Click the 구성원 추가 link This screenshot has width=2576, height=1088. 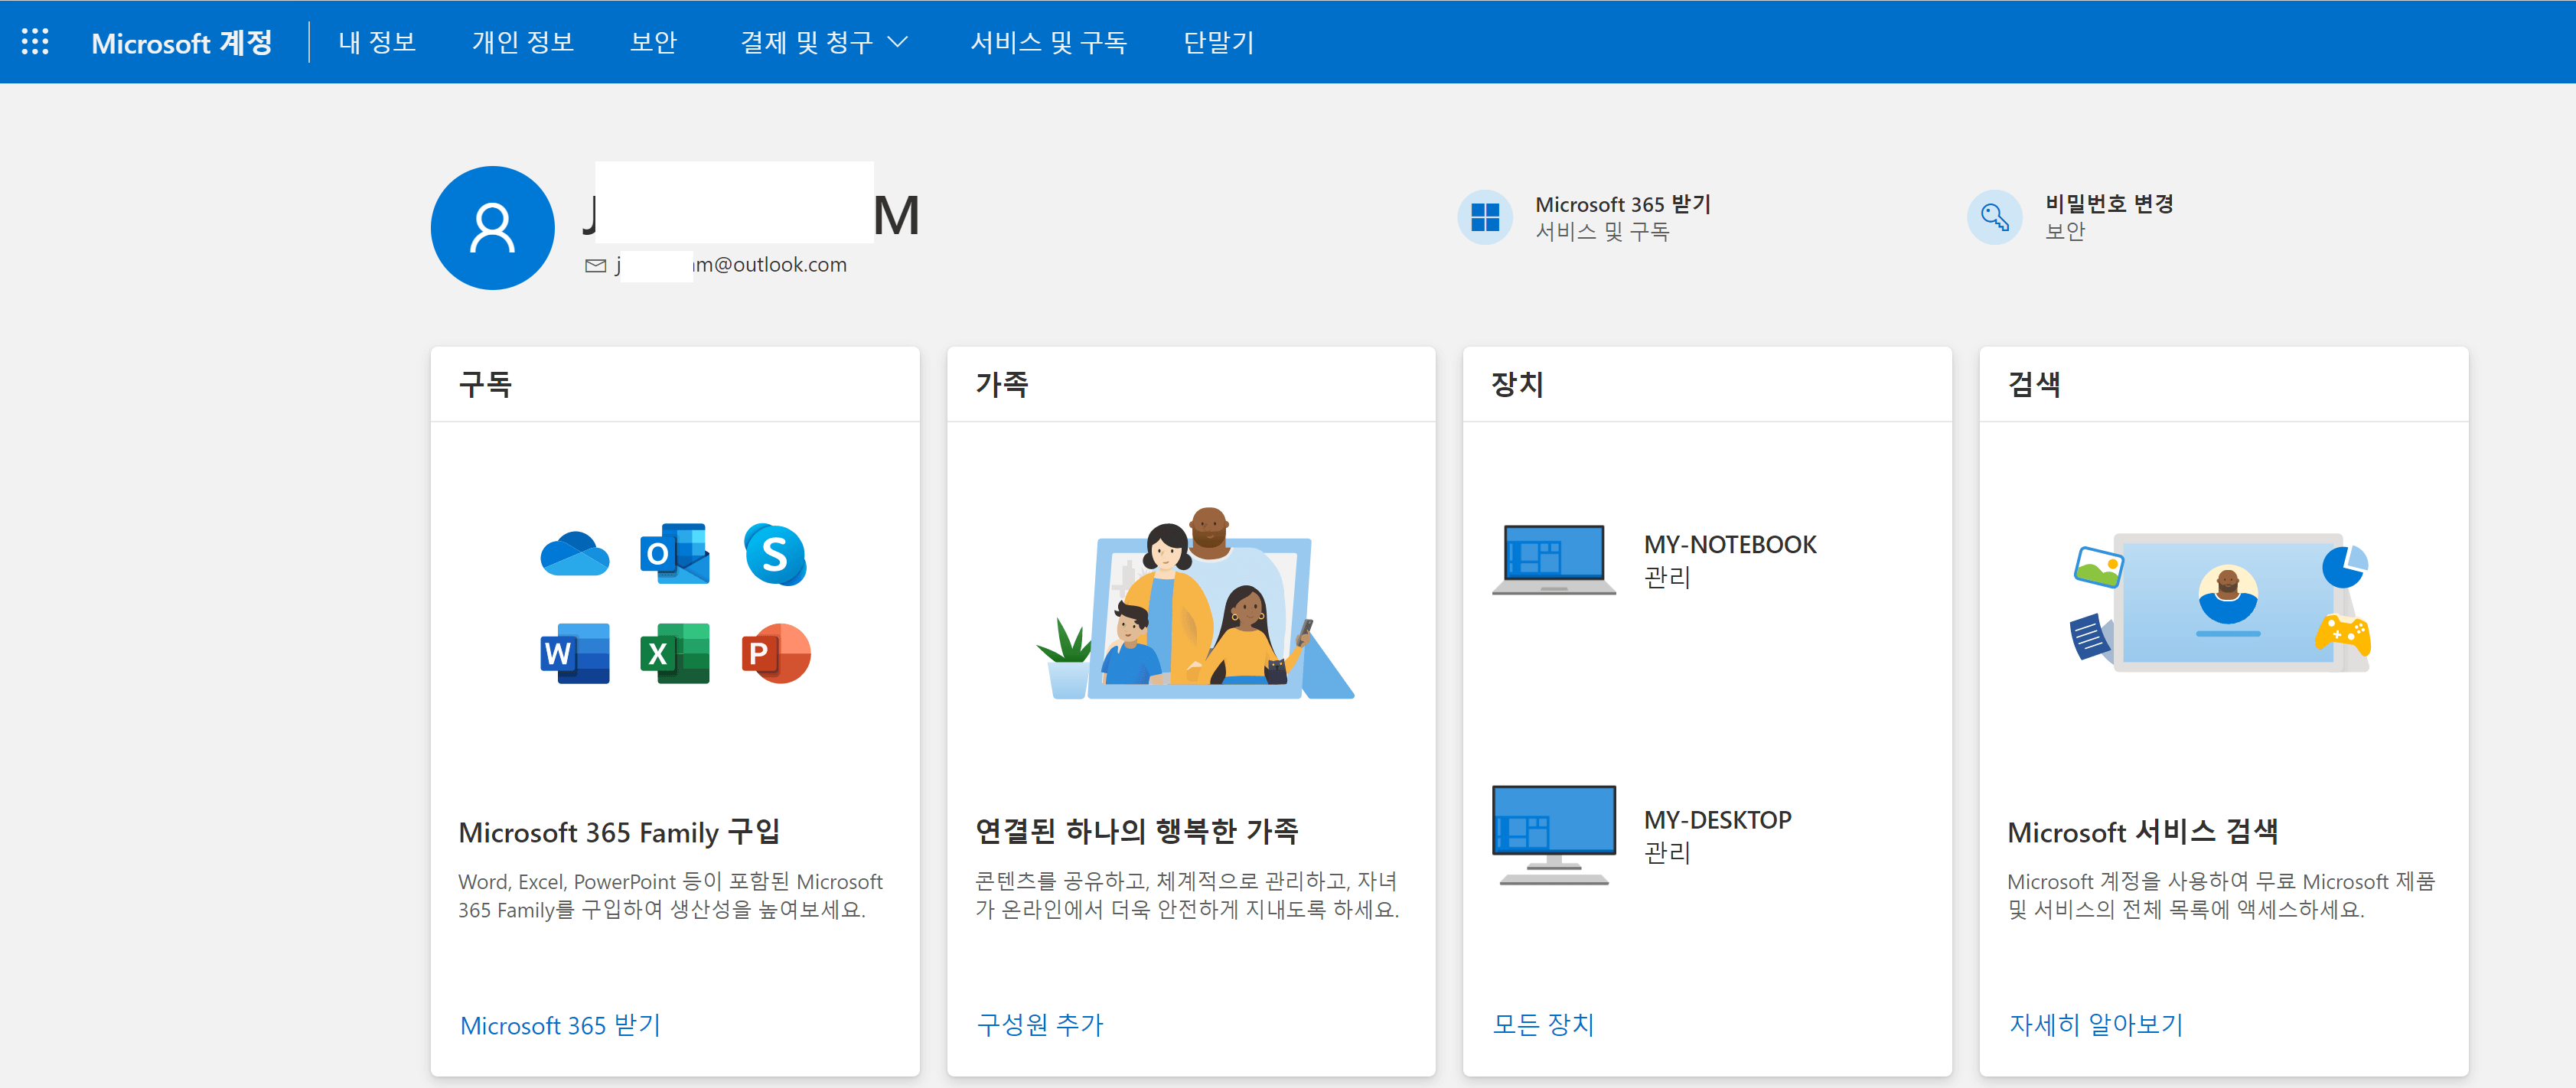click(x=1040, y=1025)
